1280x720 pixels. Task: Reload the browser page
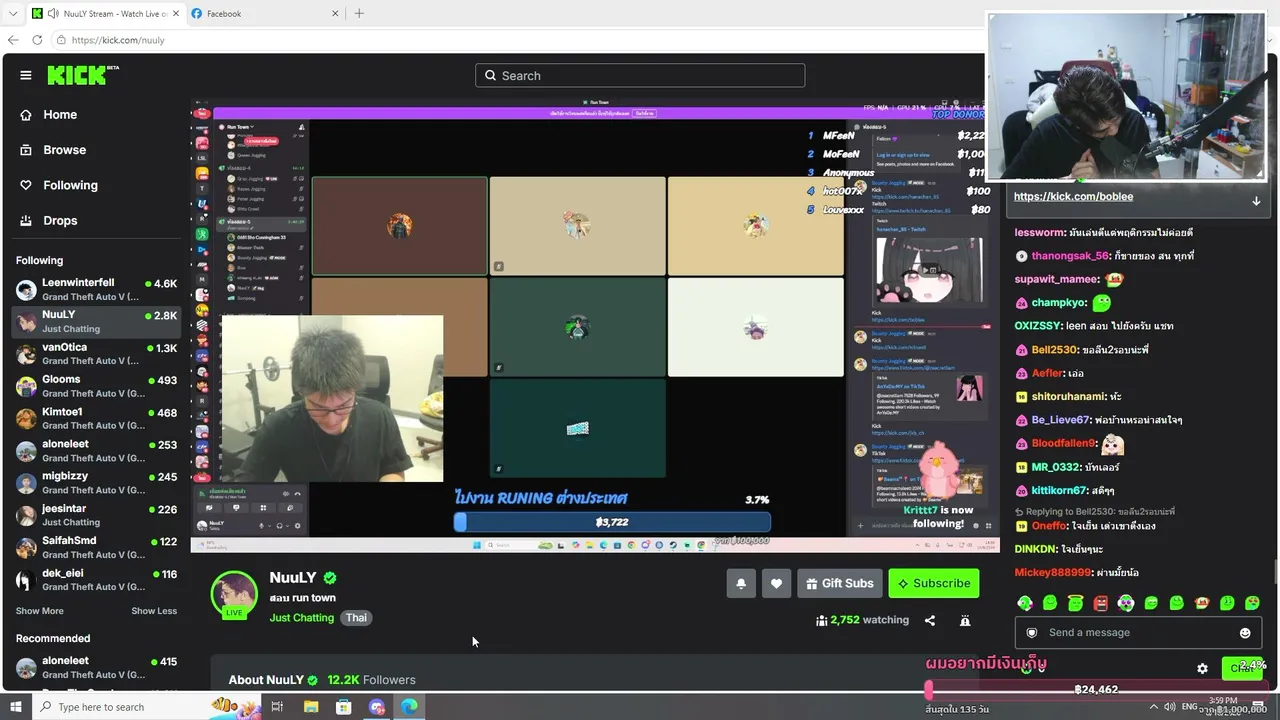point(37,40)
